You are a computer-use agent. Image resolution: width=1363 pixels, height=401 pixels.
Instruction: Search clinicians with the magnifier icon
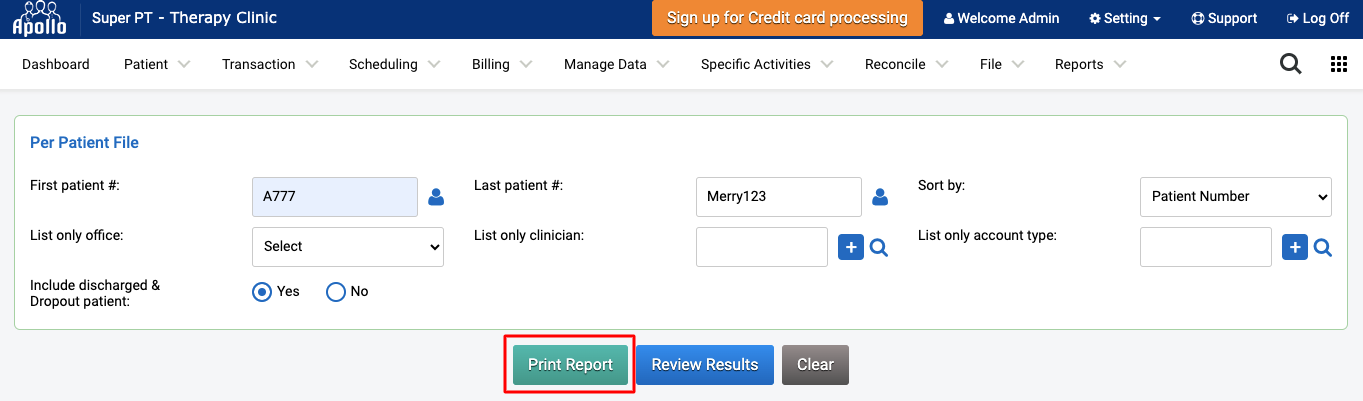coord(879,247)
